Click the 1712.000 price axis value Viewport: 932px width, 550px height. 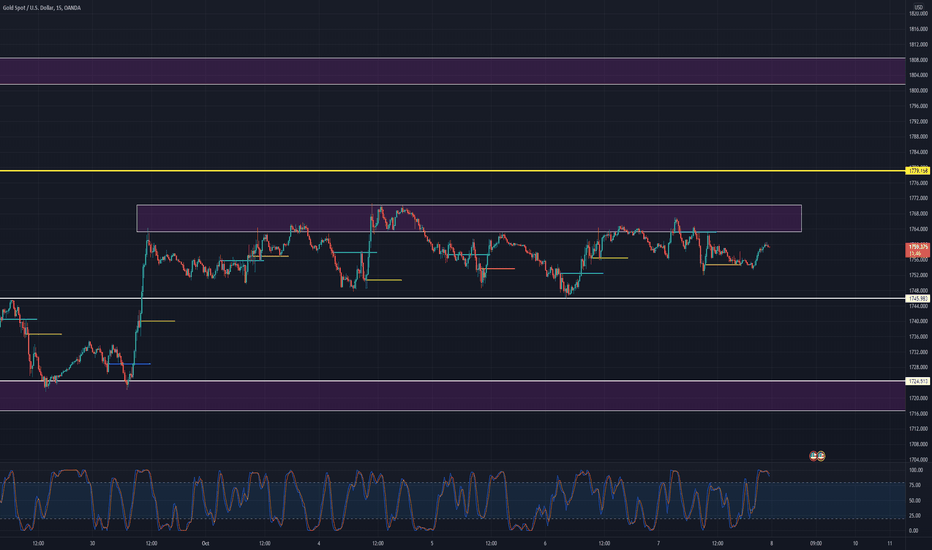(918, 429)
